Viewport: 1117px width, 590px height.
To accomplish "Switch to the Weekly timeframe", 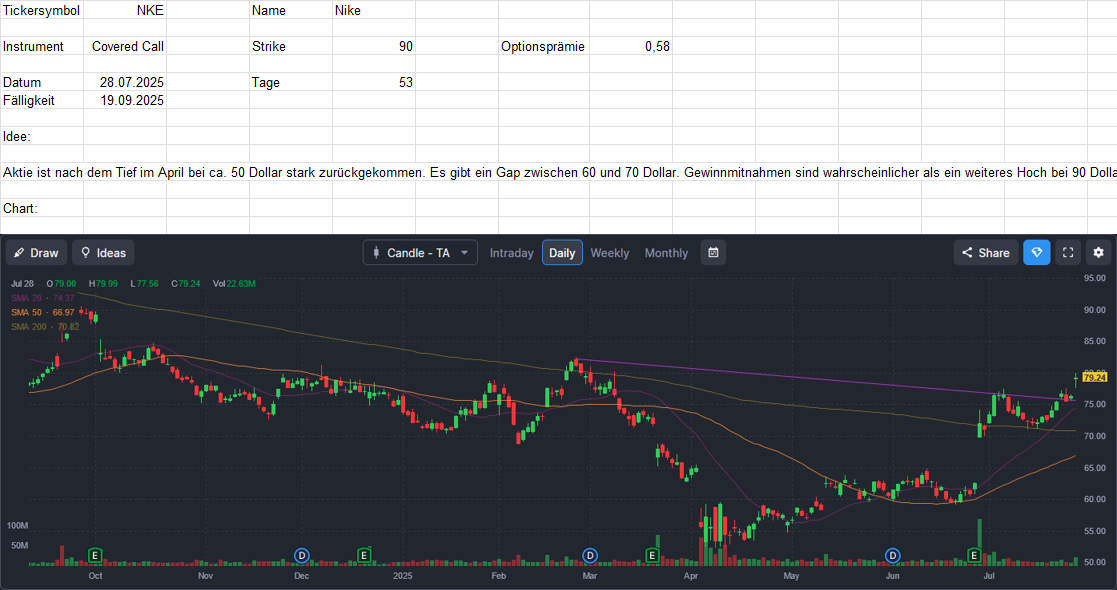I will (610, 253).
